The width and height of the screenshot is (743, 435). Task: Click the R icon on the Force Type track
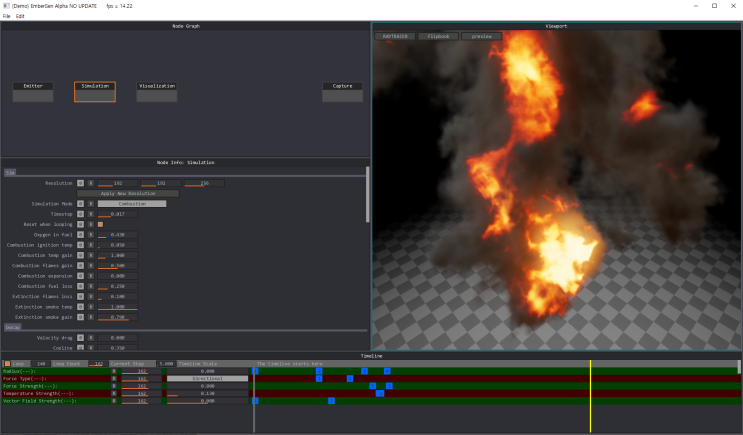click(114, 379)
